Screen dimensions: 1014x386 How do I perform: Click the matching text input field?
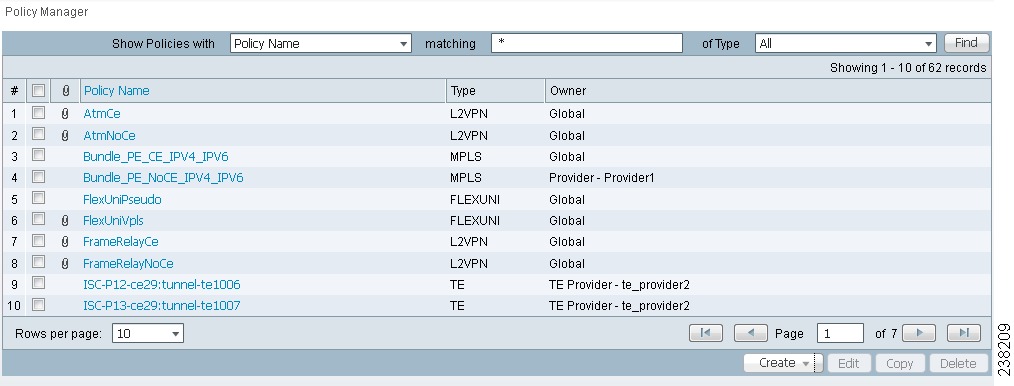coord(587,43)
